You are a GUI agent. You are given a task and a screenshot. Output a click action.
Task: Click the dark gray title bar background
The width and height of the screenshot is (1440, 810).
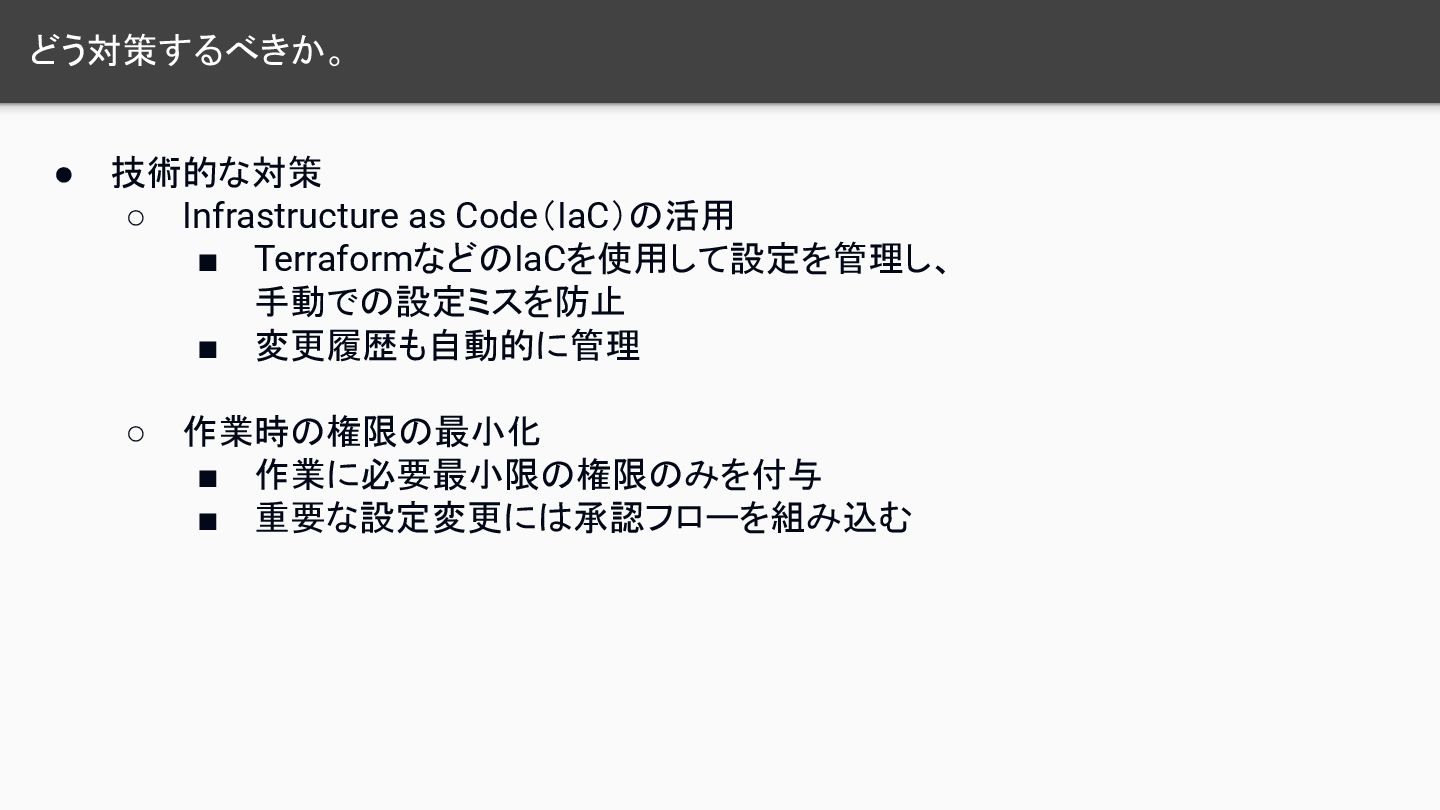pyautogui.click(x=900, y=51)
